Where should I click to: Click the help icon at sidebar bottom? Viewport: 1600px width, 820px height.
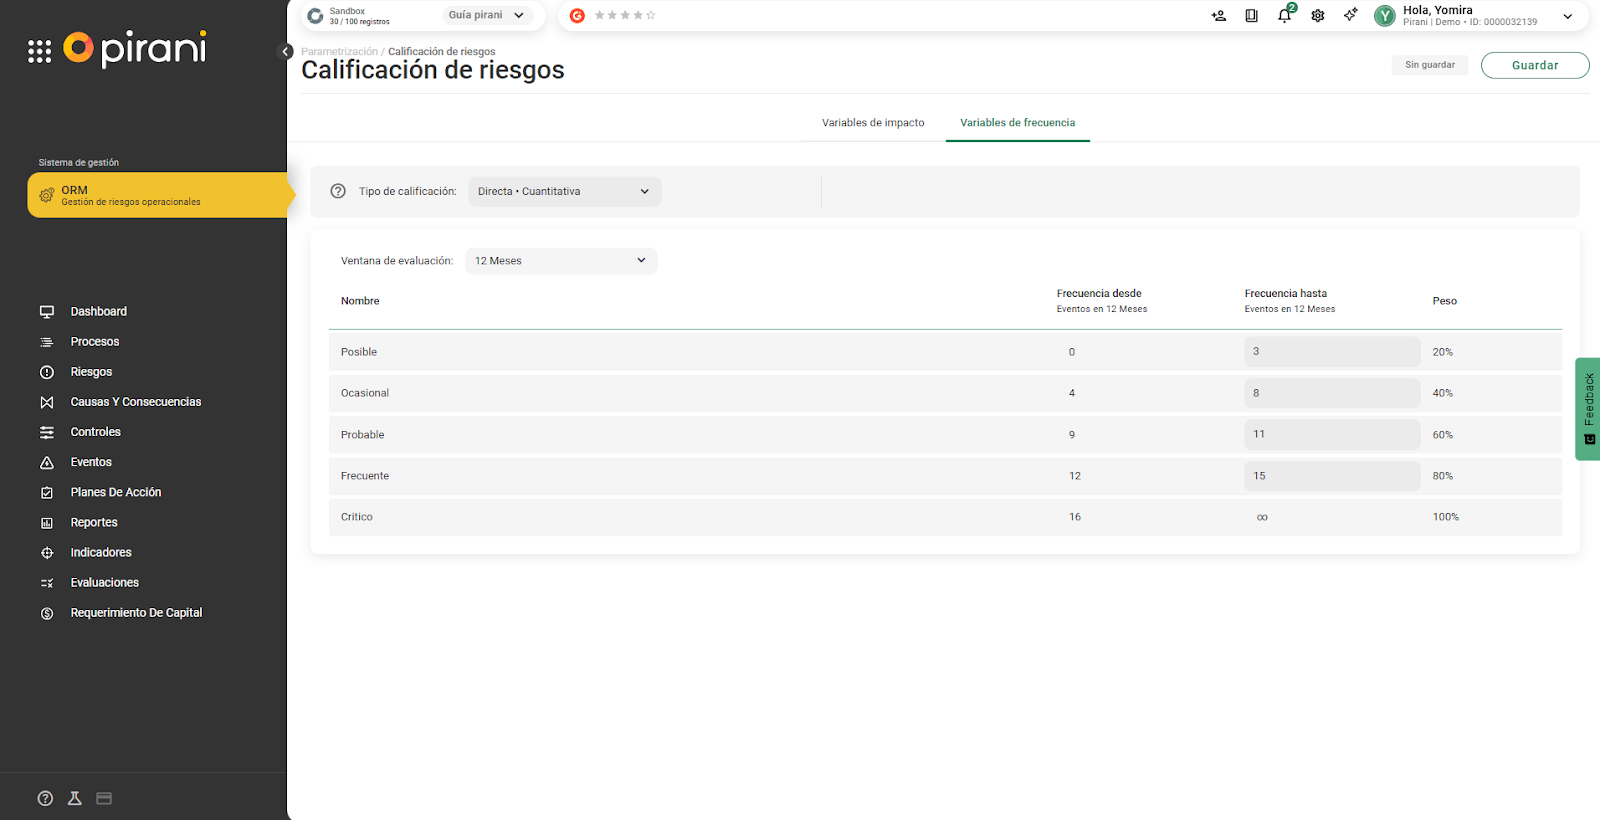pyautogui.click(x=45, y=798)
